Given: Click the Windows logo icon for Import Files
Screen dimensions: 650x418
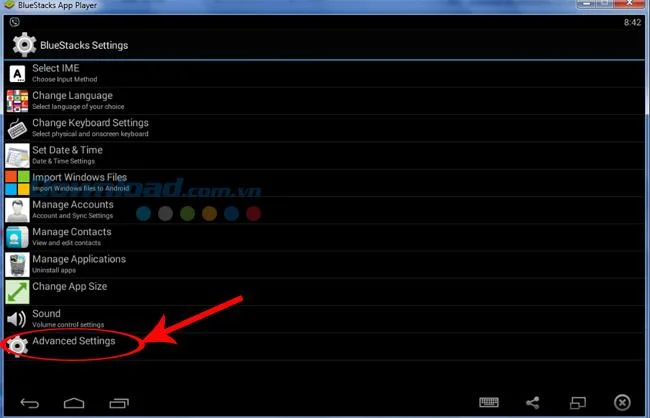Looking at the screenshot, I should [17, 182].
